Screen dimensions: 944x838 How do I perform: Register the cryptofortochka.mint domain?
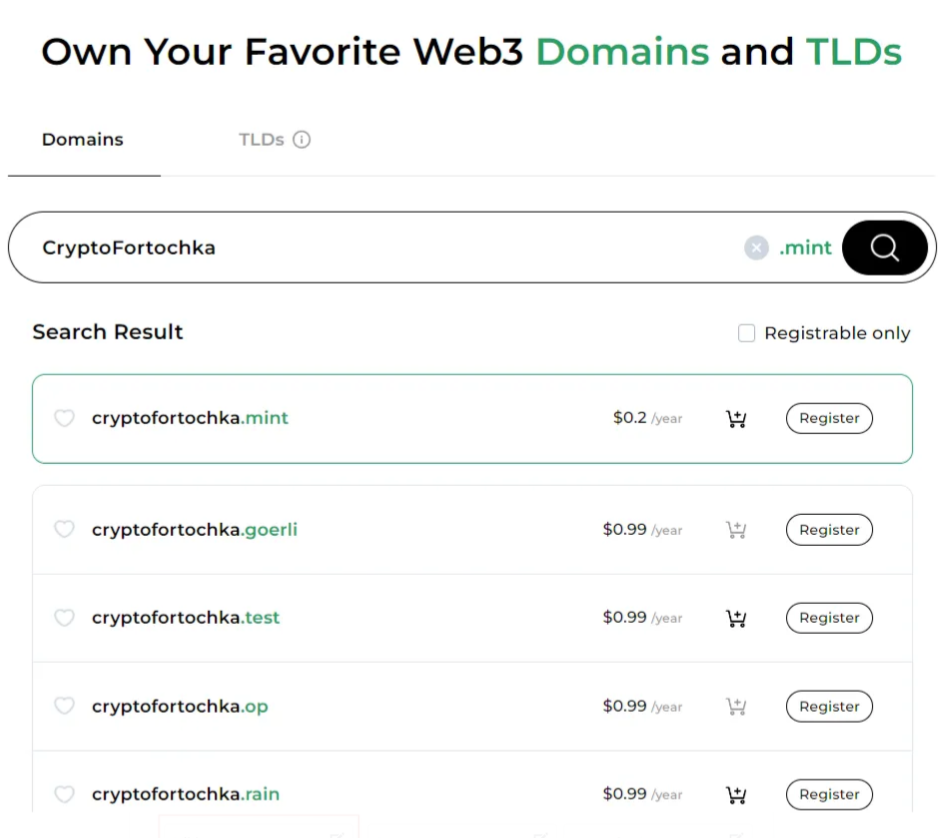pyautogui.click(x=829, y=418)
